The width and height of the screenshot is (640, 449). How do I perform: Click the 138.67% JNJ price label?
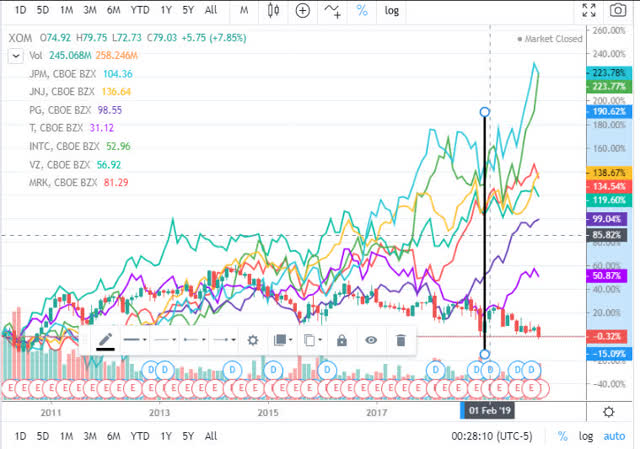pos(609,173)
